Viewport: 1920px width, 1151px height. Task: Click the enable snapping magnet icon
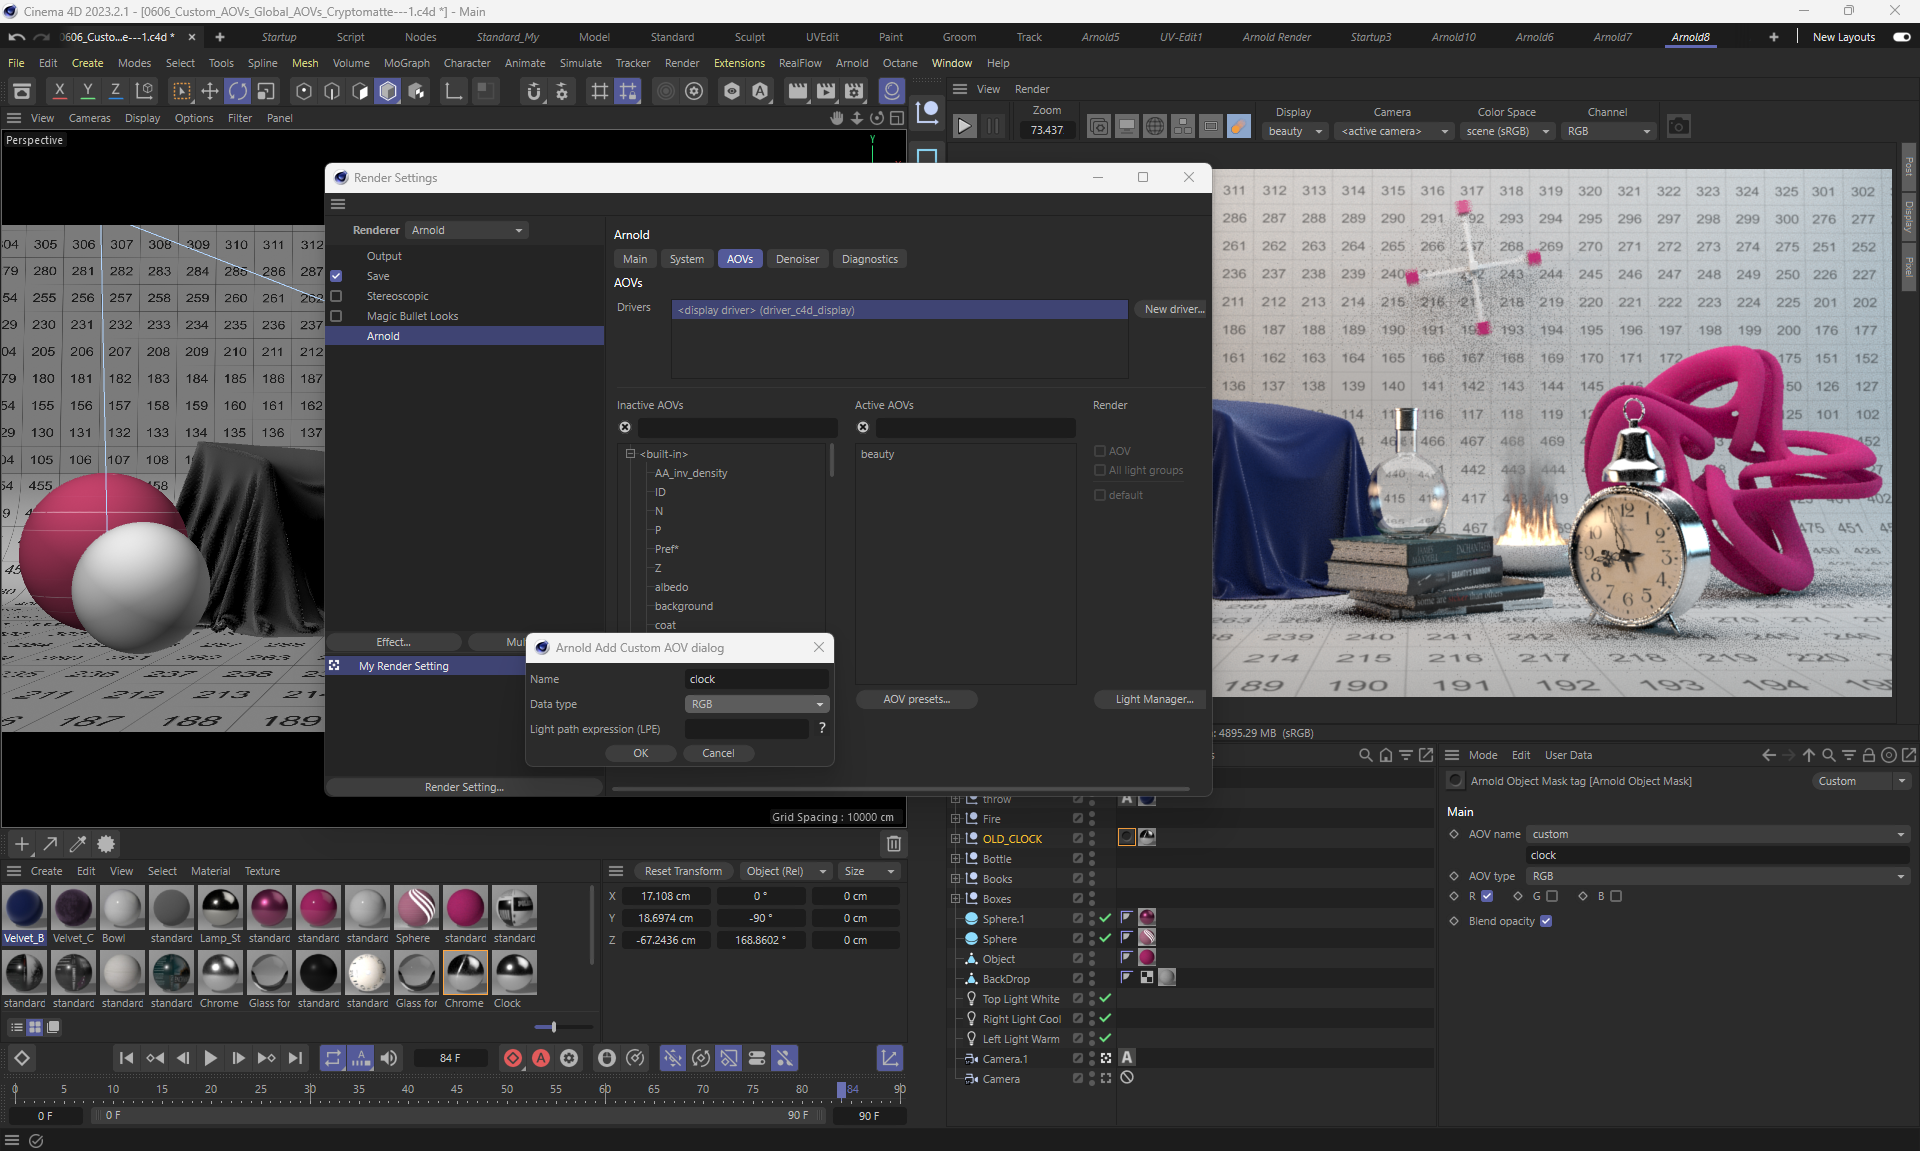pos(533,92)
